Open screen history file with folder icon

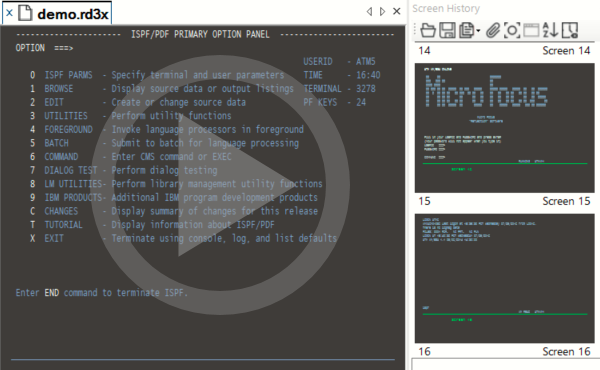pyautogui.click(x=427, y=30)
